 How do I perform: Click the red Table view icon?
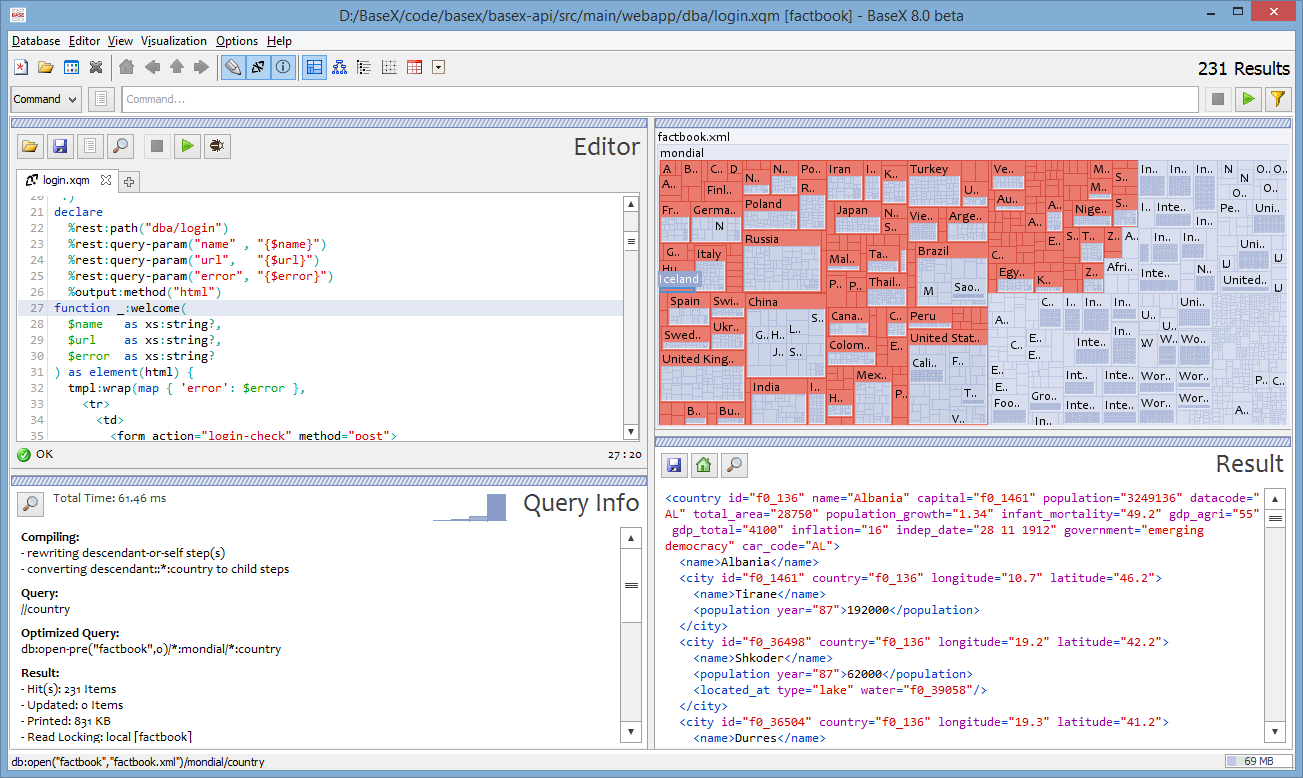coord(414,68)
